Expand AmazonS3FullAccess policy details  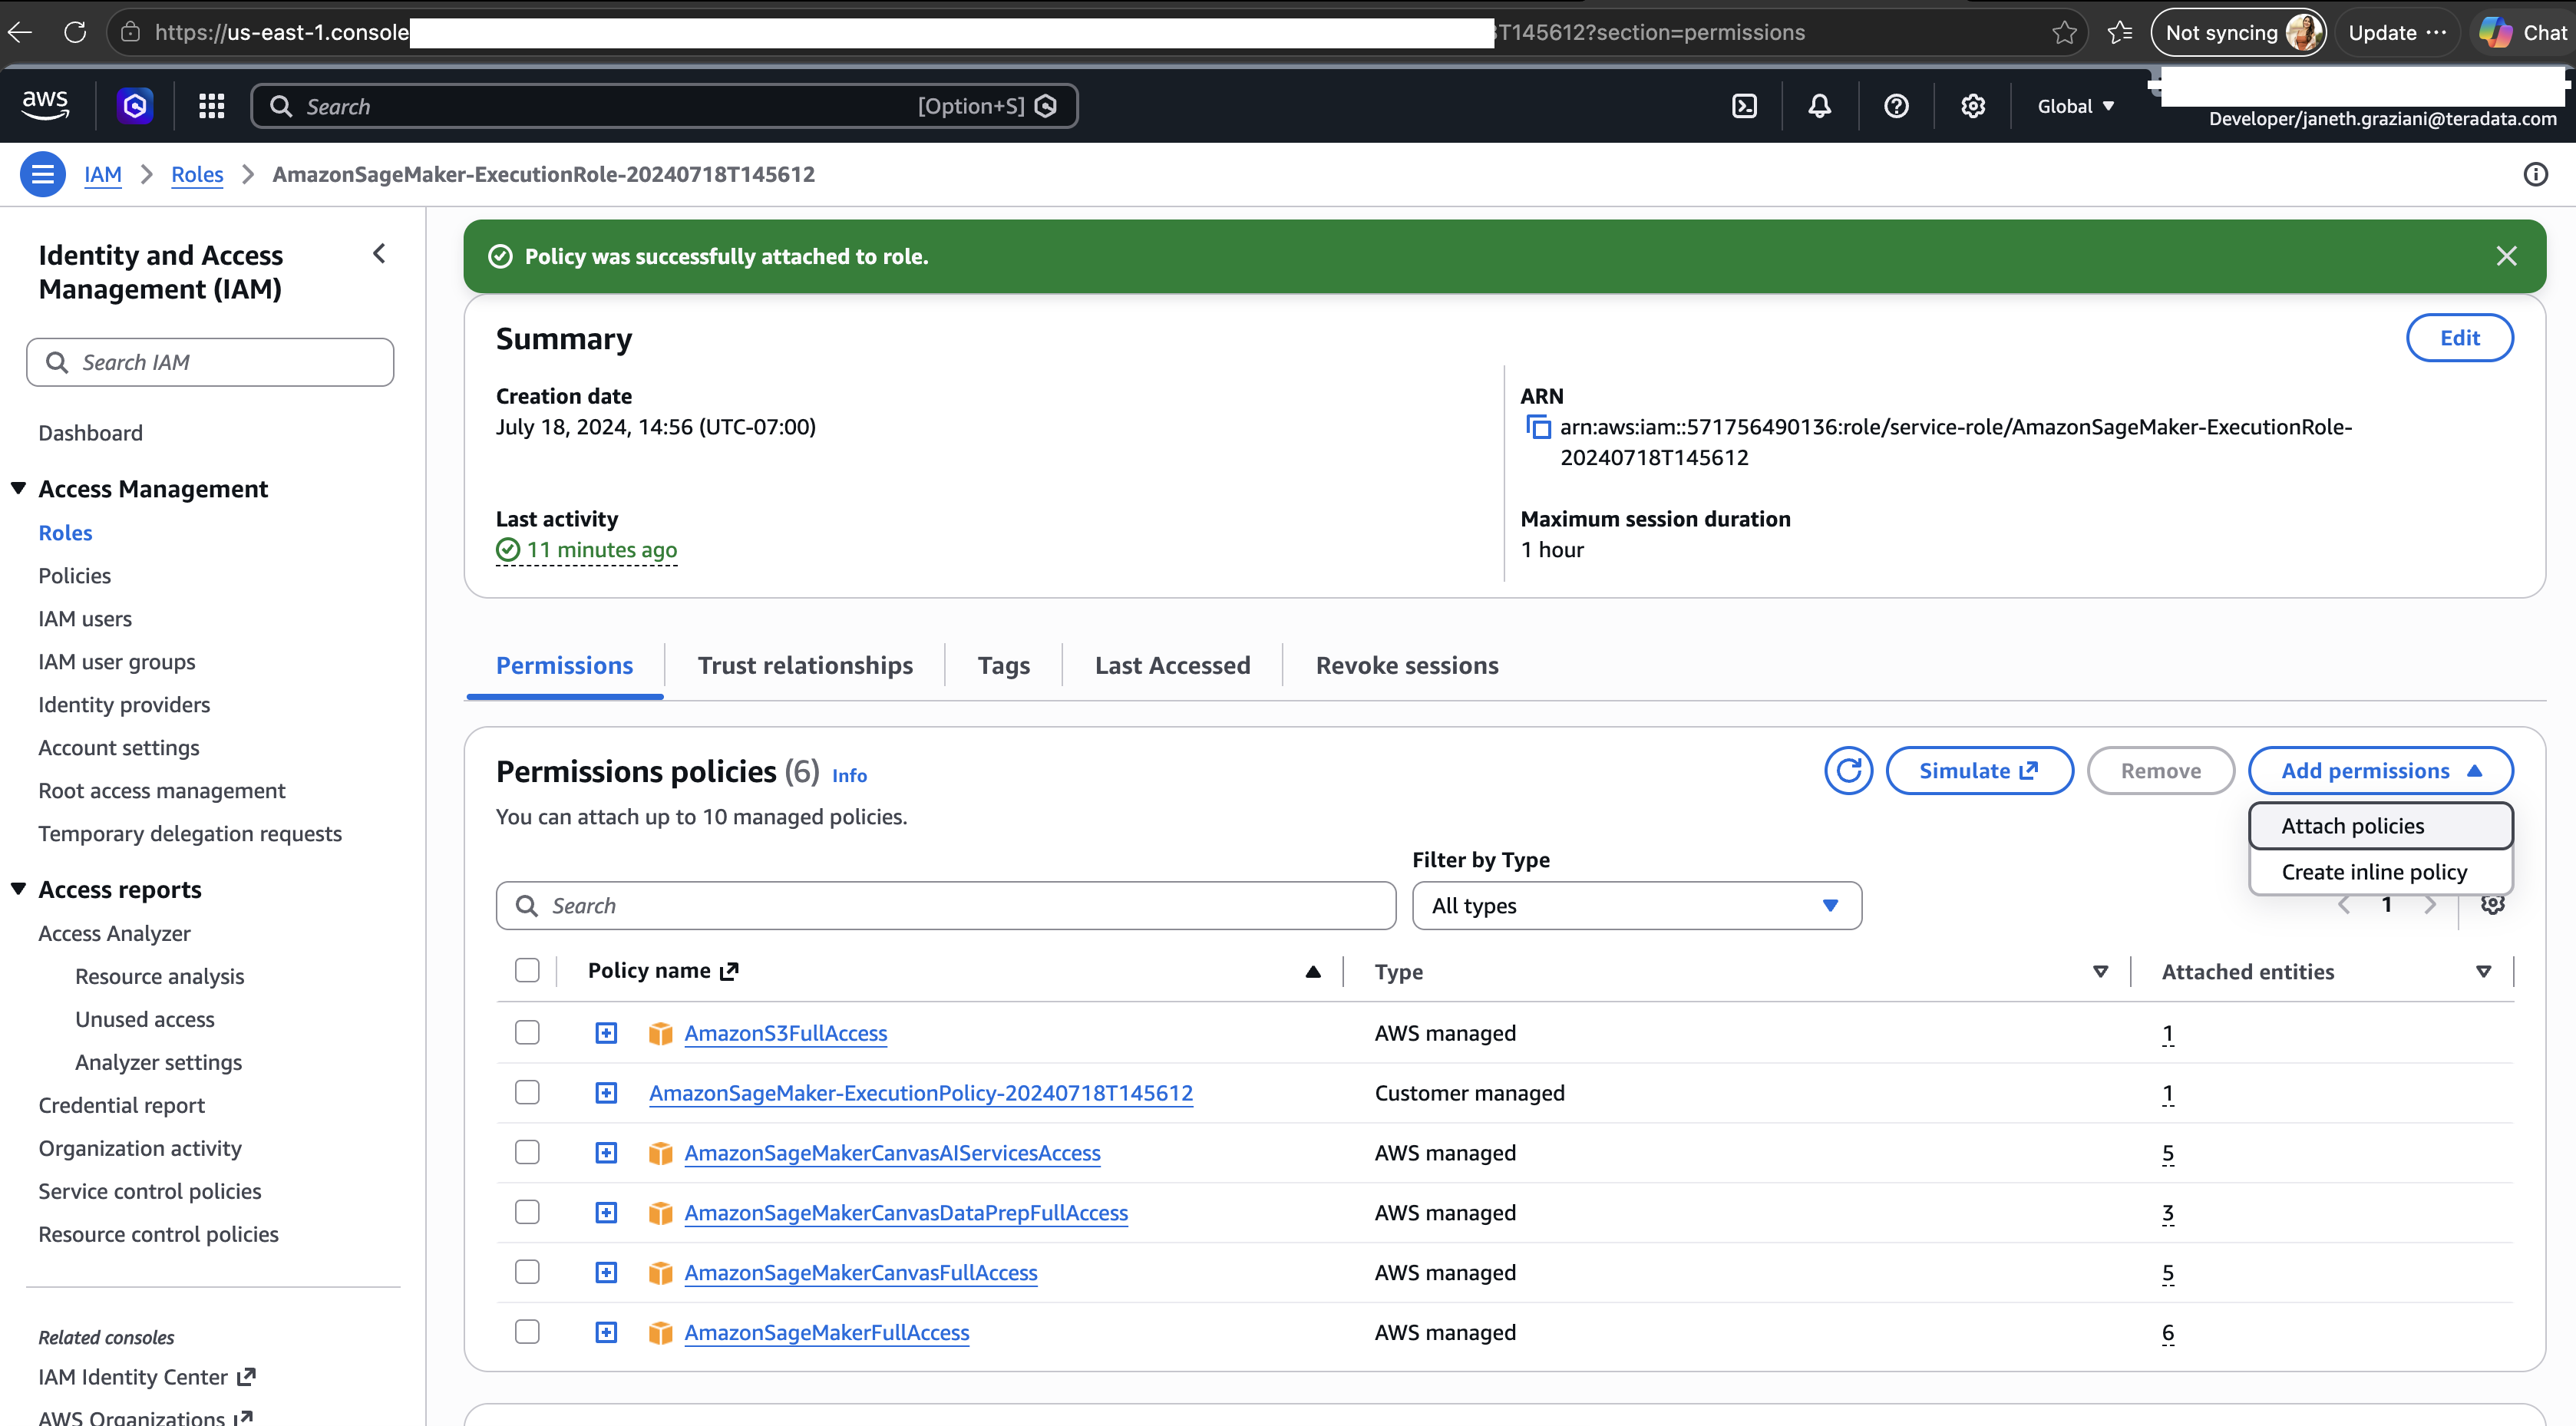pyautogui.click(x=606, y=1033)
